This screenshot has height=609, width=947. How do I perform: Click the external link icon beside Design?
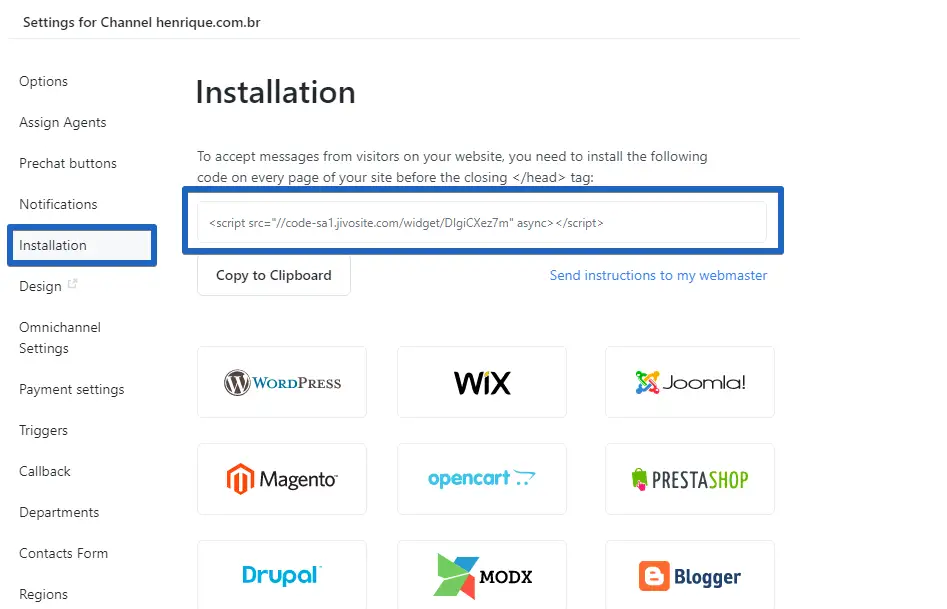tap(72, 283)
